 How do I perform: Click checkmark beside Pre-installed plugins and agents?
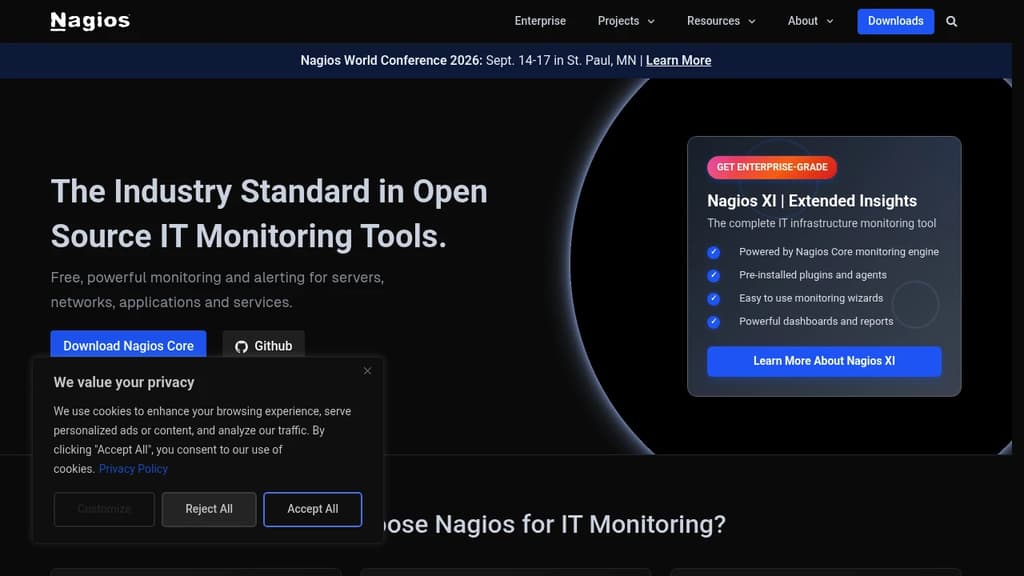[713, 275]
